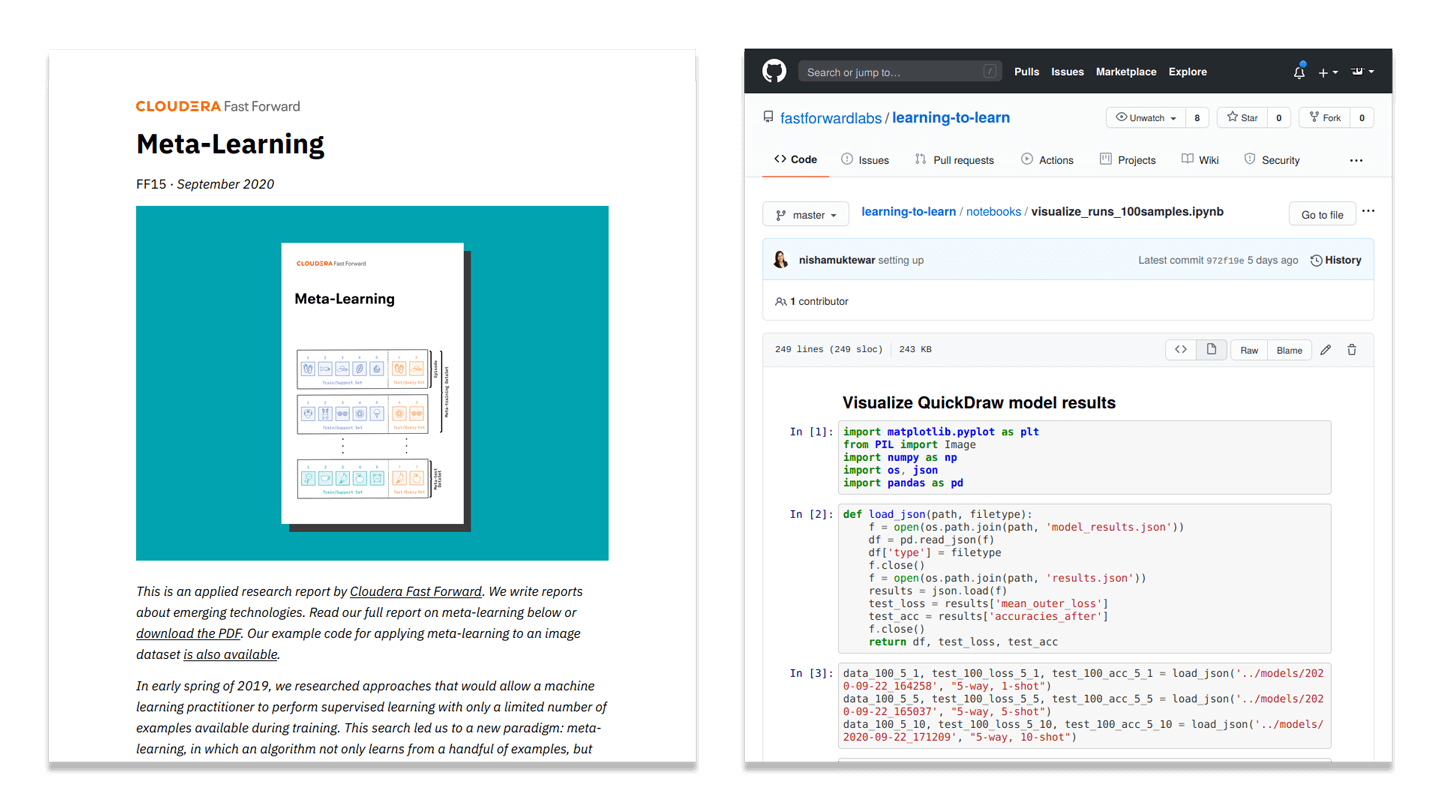Viewport: 1440px width, 810px height.
Task: Click nishamuktewar's avatar picture
Action: click(781, 260)
